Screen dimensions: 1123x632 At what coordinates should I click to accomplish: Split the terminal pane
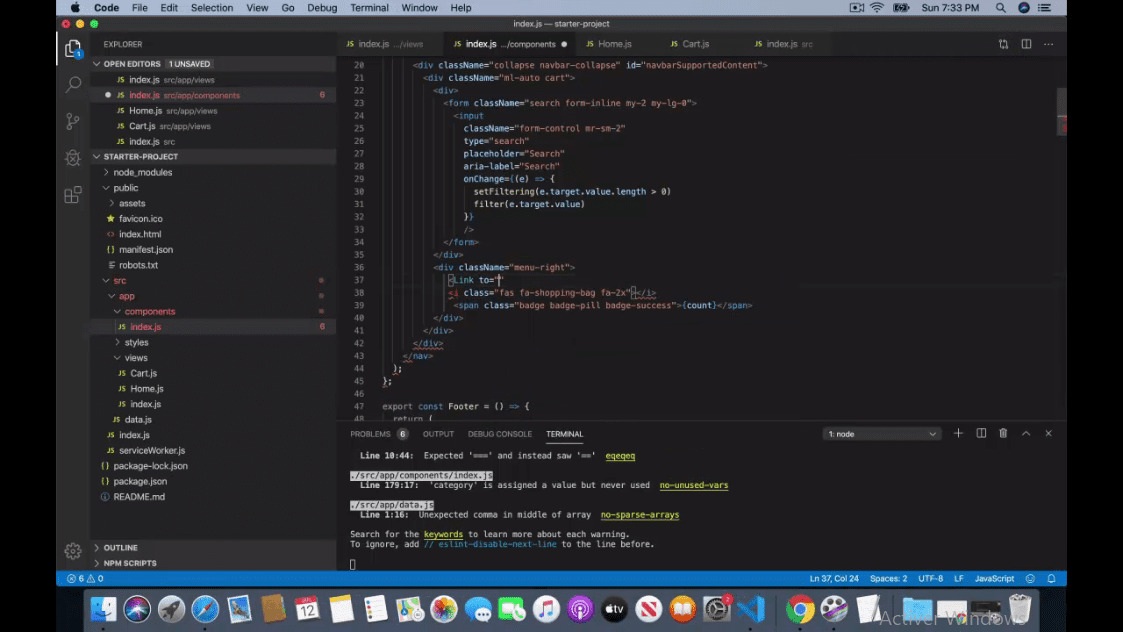[x=980, y=433]
